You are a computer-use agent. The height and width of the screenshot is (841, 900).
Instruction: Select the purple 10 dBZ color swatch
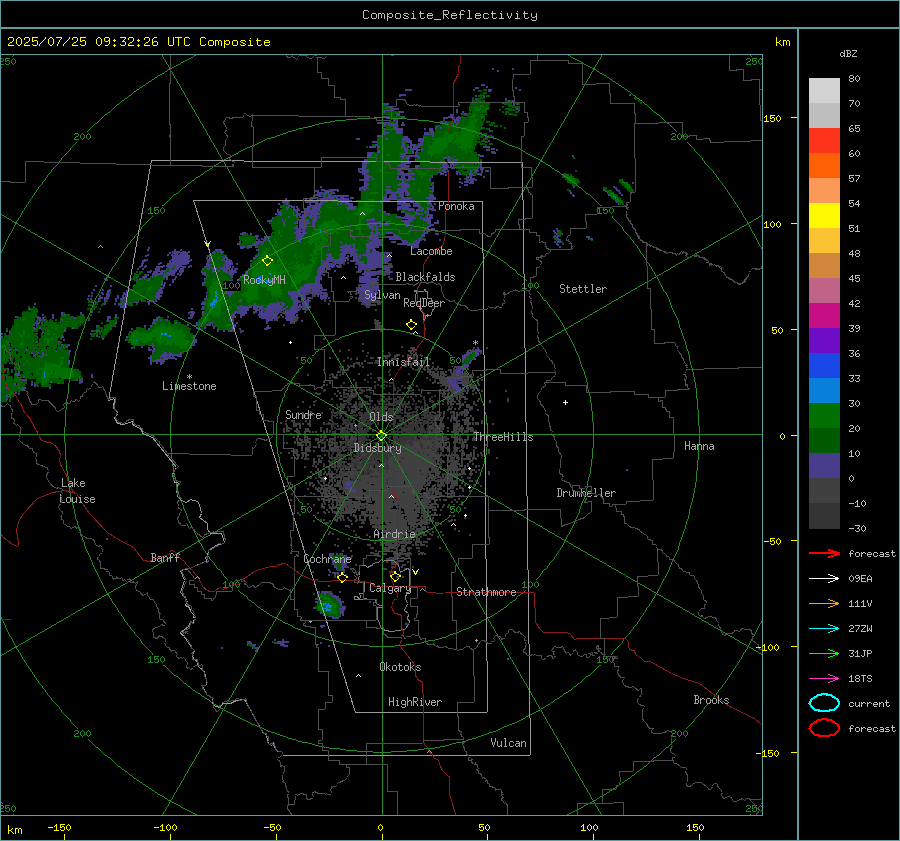pyautogui.click(x=824, y=465)
